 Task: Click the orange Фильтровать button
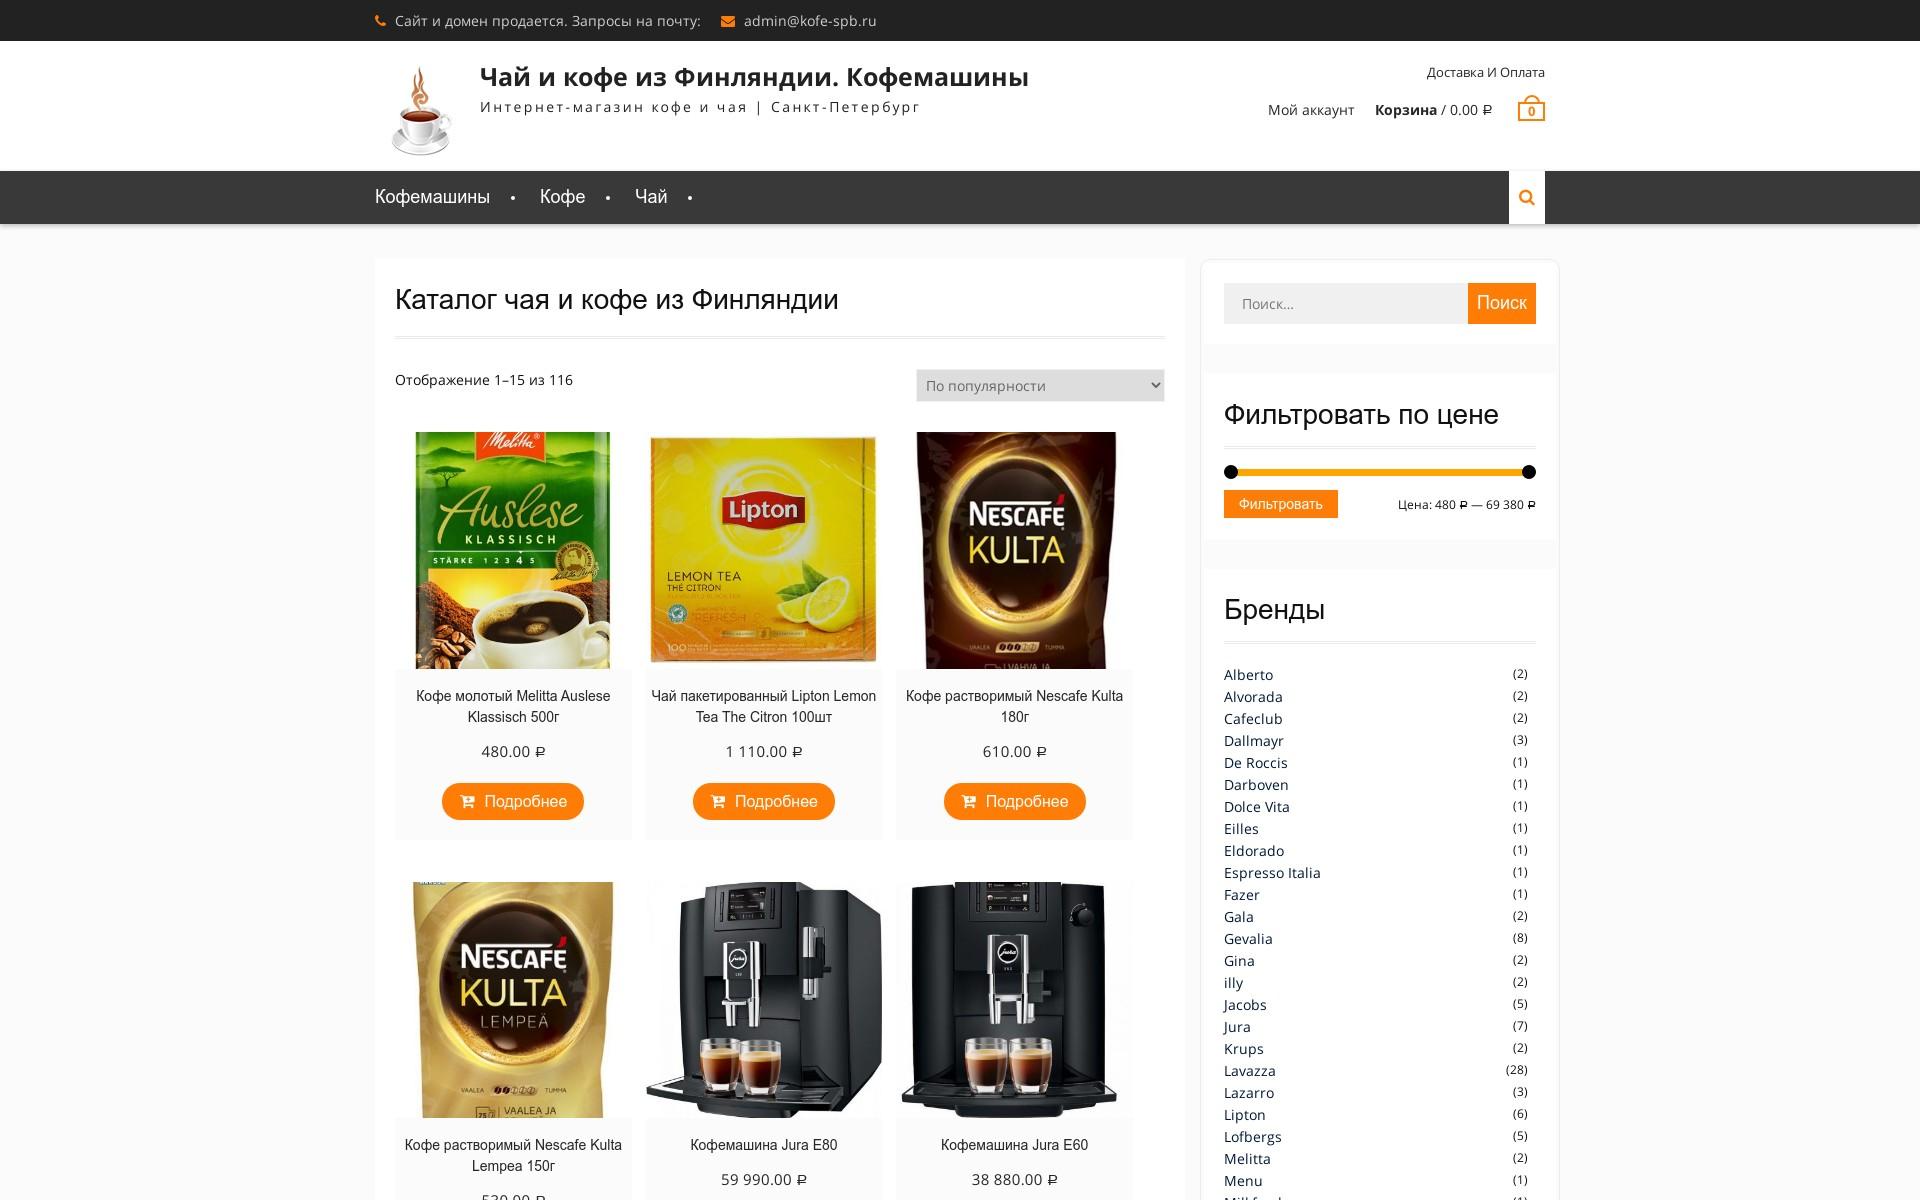tap(1280, 504)
